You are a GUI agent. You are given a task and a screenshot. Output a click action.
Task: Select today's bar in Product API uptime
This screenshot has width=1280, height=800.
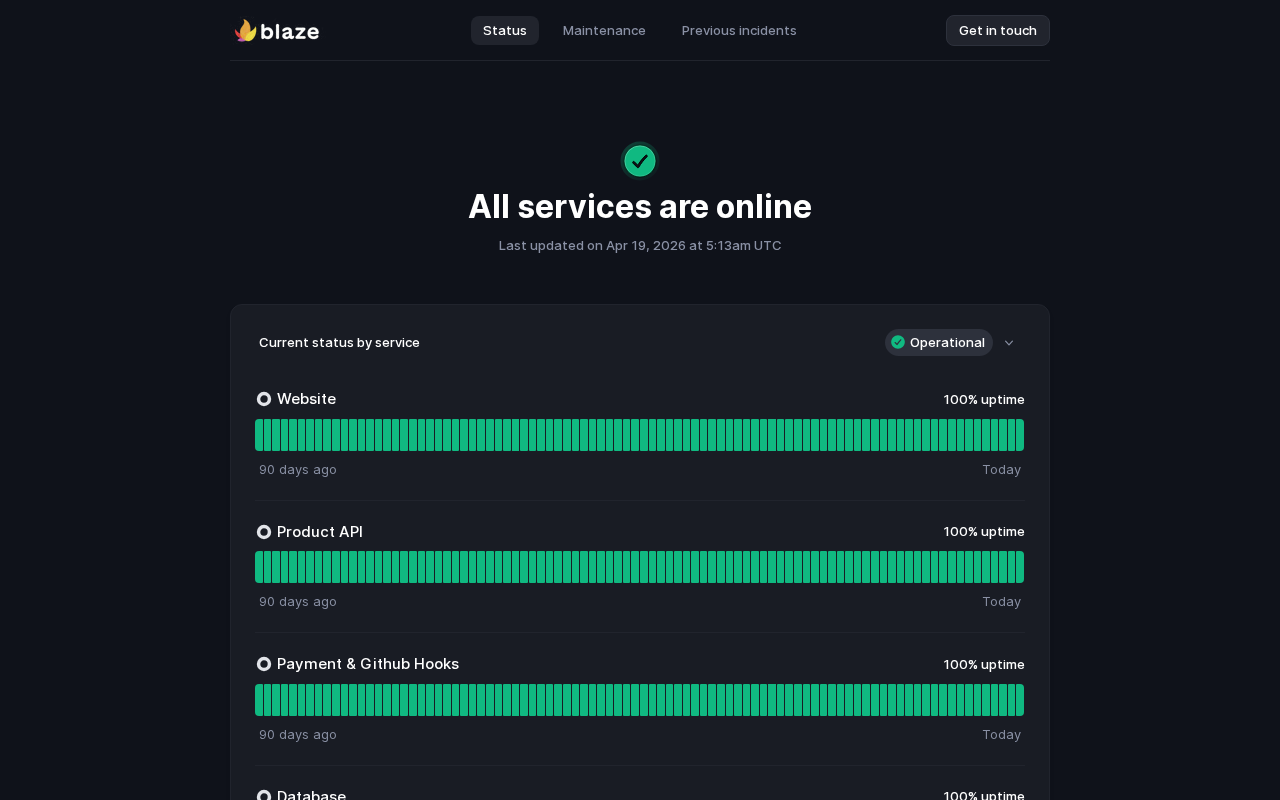pyautogui.click(x=1019, y=567)
